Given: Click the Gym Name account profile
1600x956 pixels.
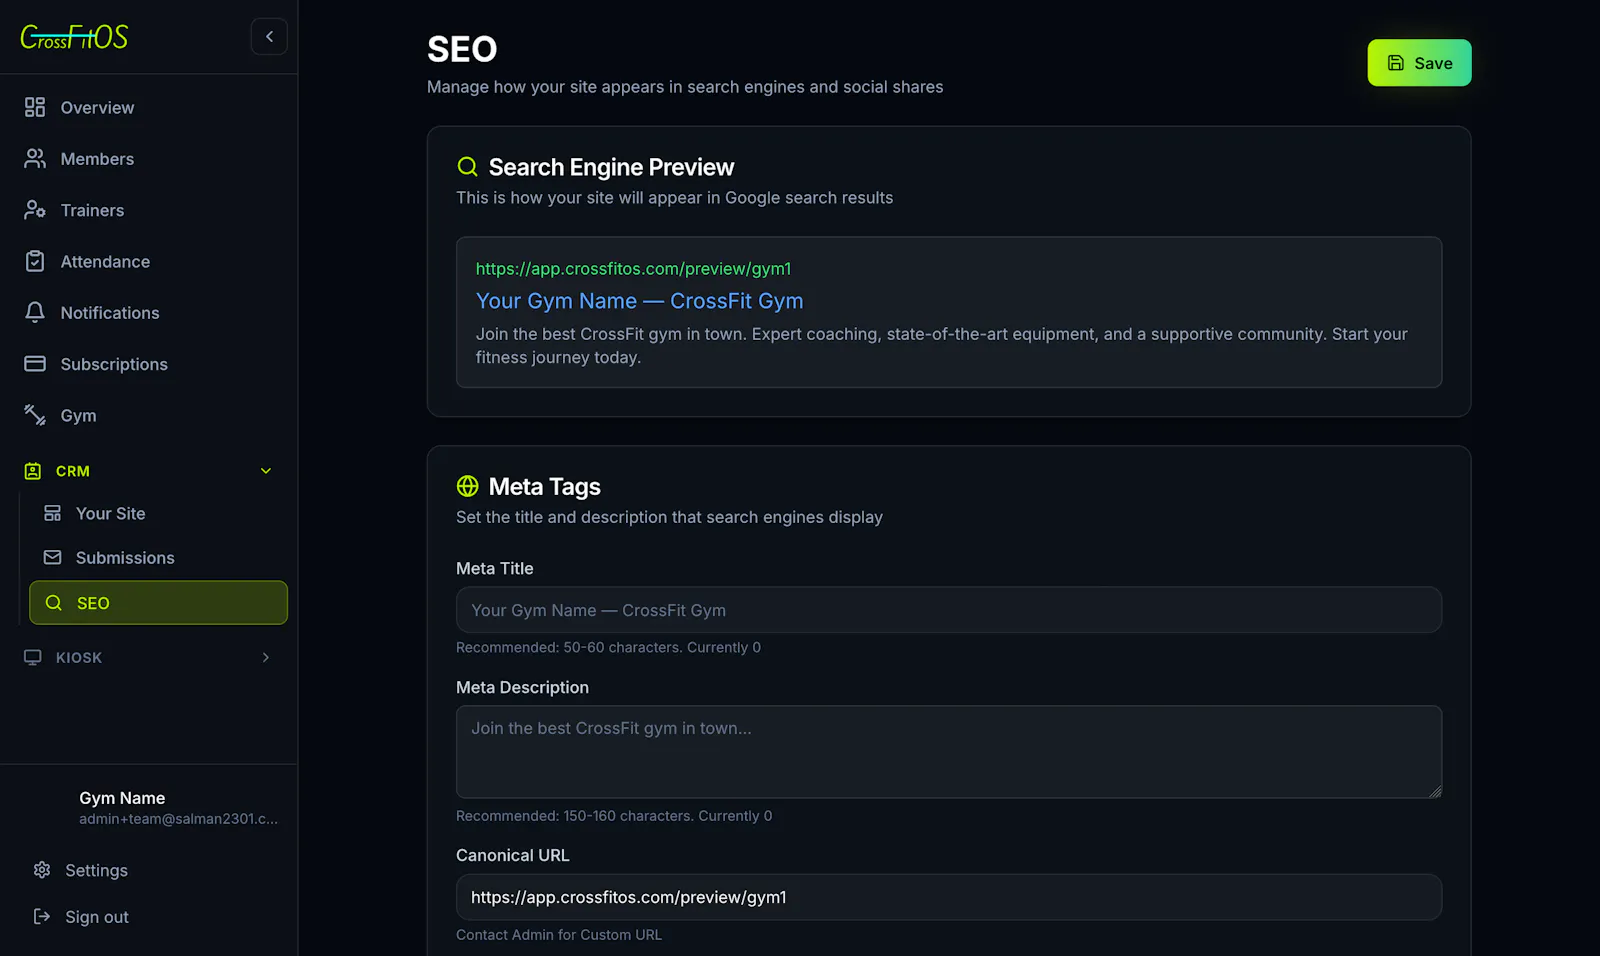Looking at the screenshot, I should point(149,808).
